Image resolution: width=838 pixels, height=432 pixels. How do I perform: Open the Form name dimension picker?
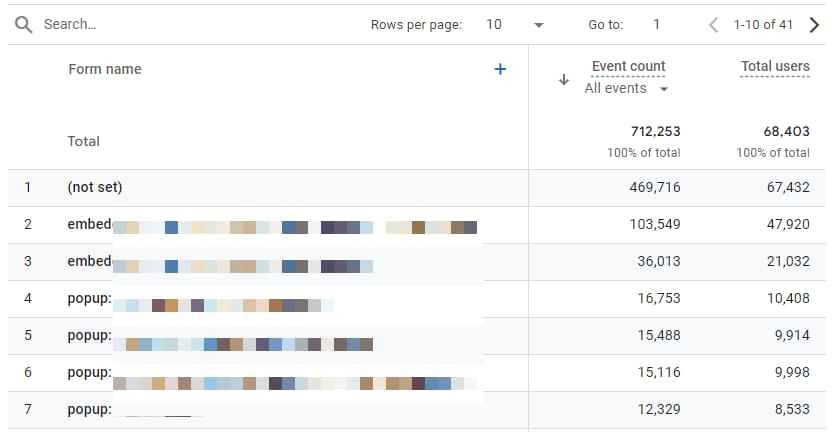[105, 69]
